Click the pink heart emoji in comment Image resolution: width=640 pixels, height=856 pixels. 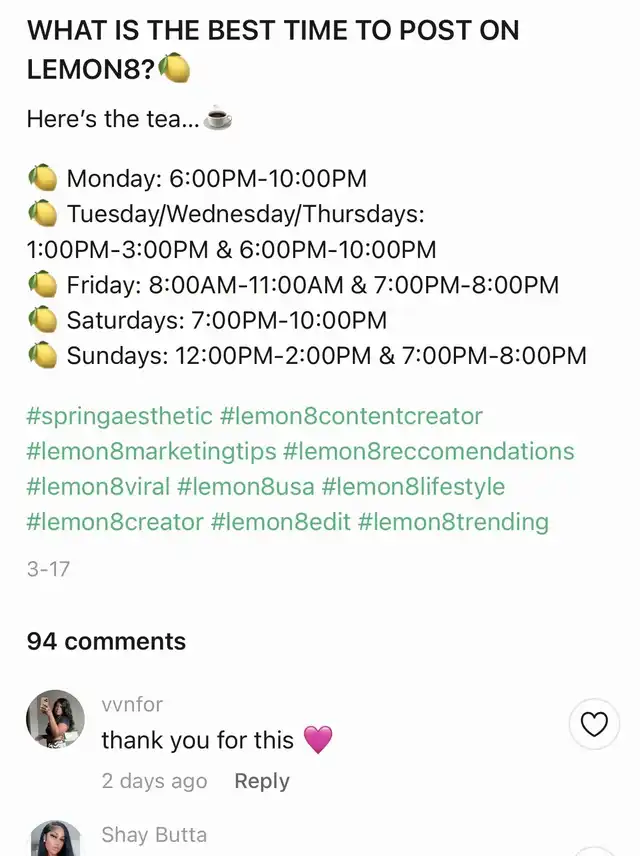317,740
